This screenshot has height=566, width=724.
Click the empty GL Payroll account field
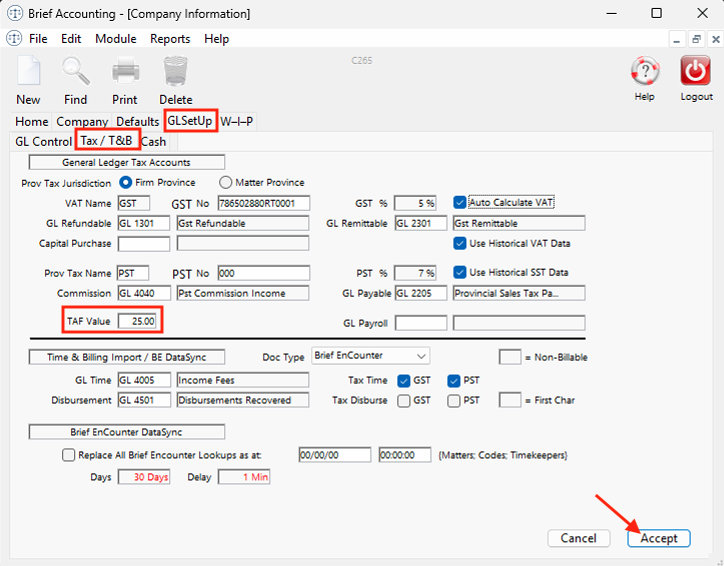click(421, 323)
